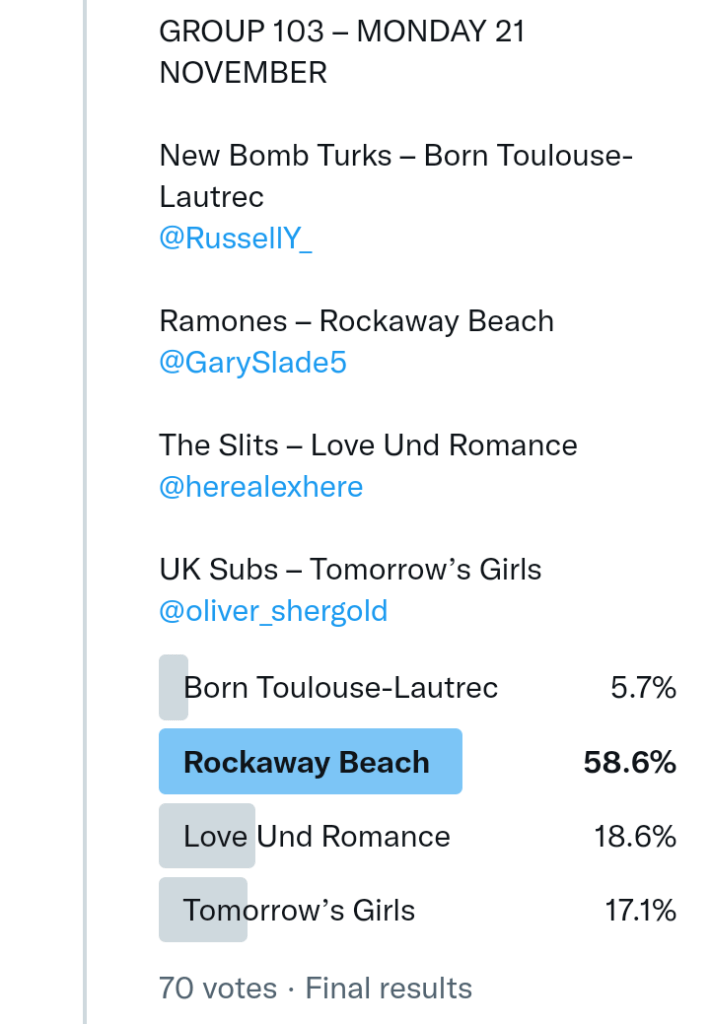Image resolution: width=710 pixels, height=1024 pixels.
Task: Click the 70 votes count
Action: point(217,988)
